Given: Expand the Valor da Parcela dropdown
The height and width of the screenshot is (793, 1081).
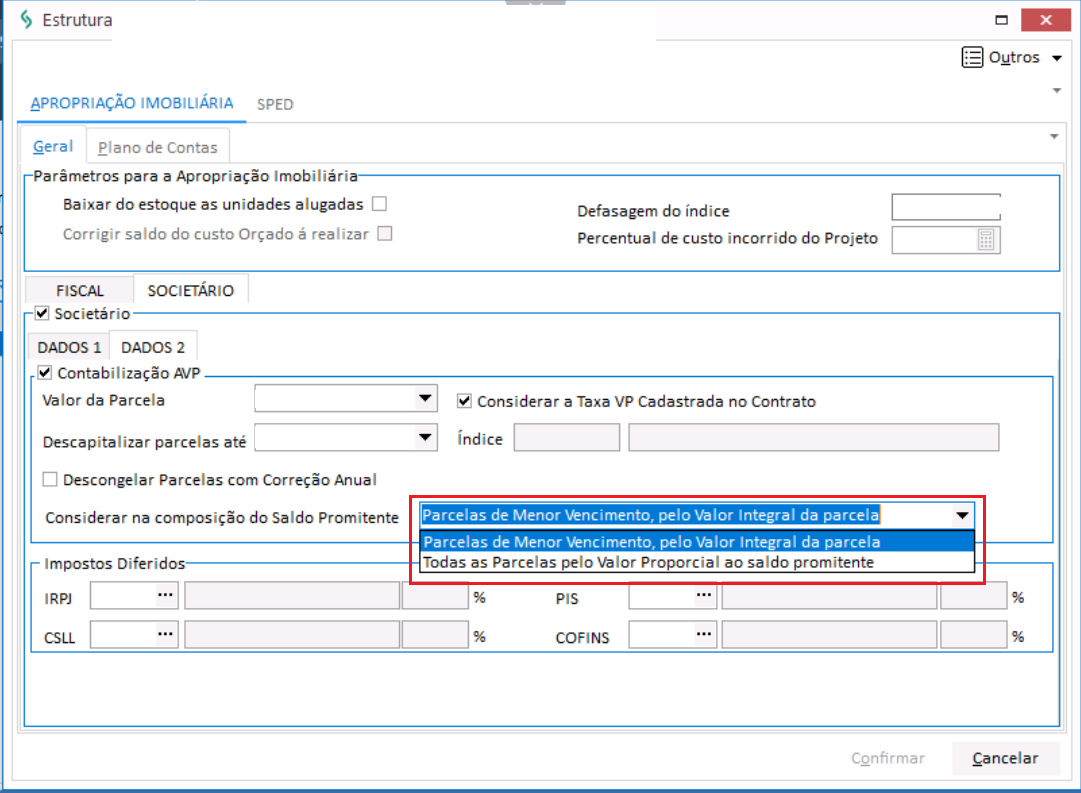Looking at the screenshot, I should tap(425, 400).
